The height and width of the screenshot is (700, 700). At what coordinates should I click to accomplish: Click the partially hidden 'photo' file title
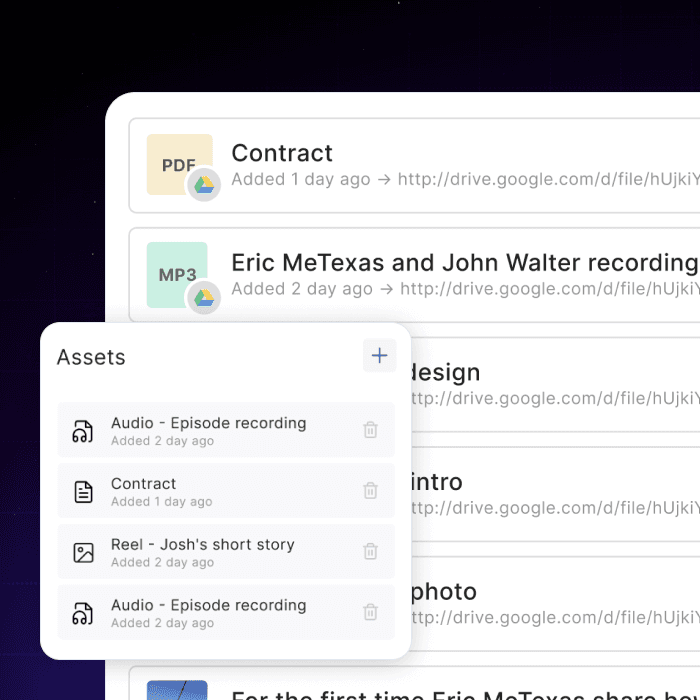coord(444,592)
